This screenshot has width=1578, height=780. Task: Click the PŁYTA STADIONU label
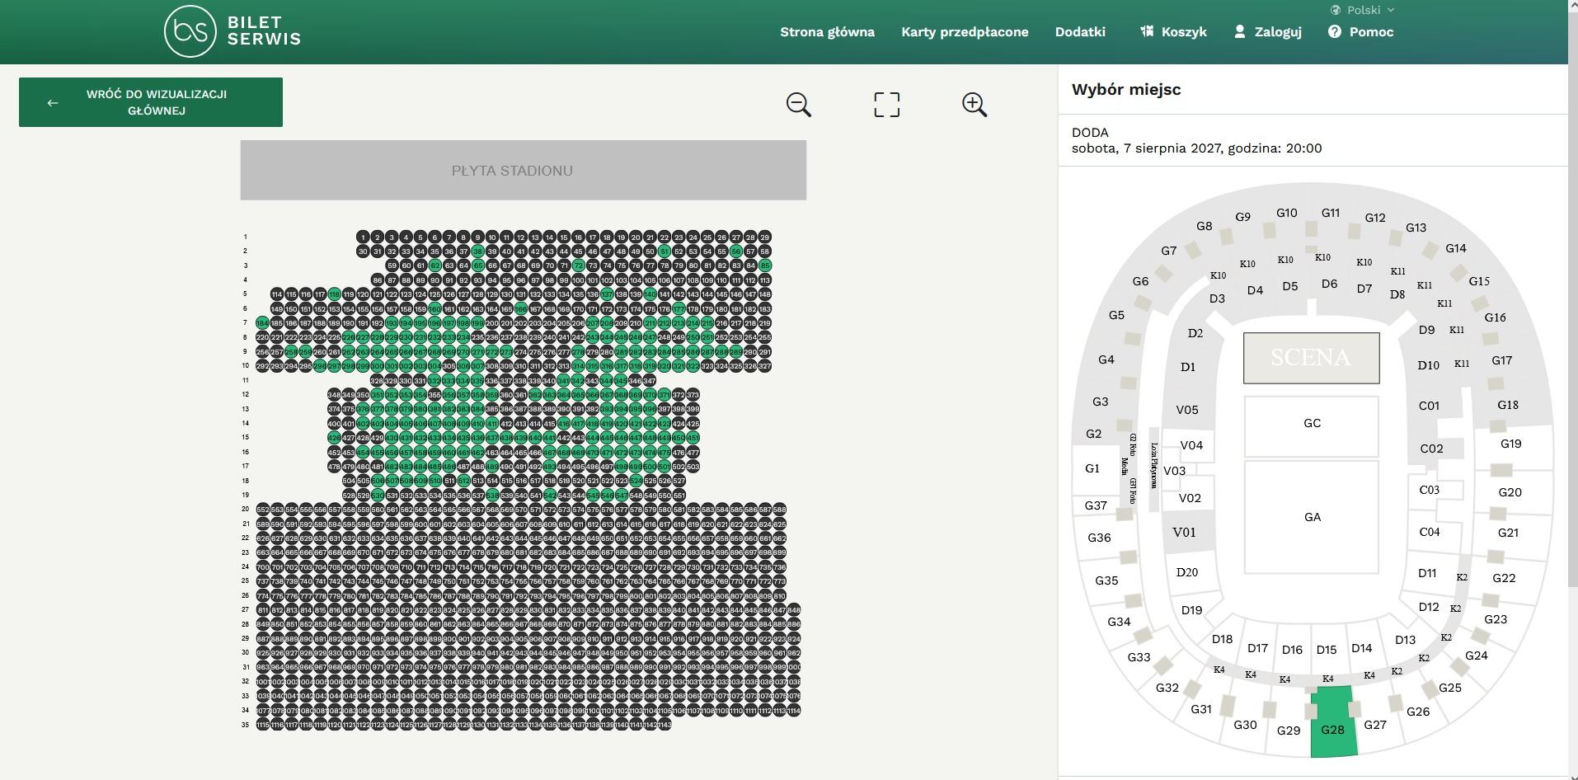tap(512, 171)
